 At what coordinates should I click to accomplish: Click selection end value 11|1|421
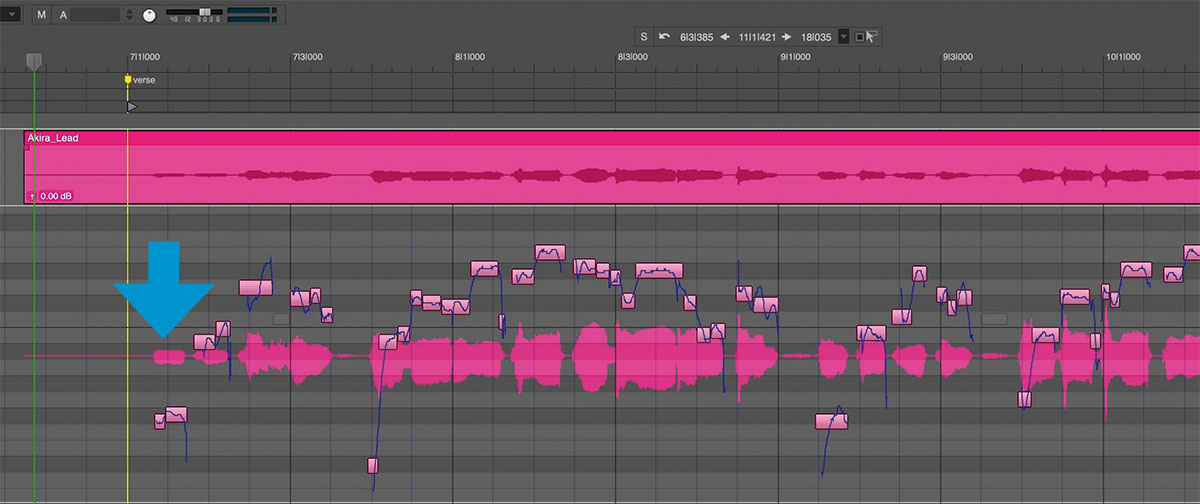(758, 37)
